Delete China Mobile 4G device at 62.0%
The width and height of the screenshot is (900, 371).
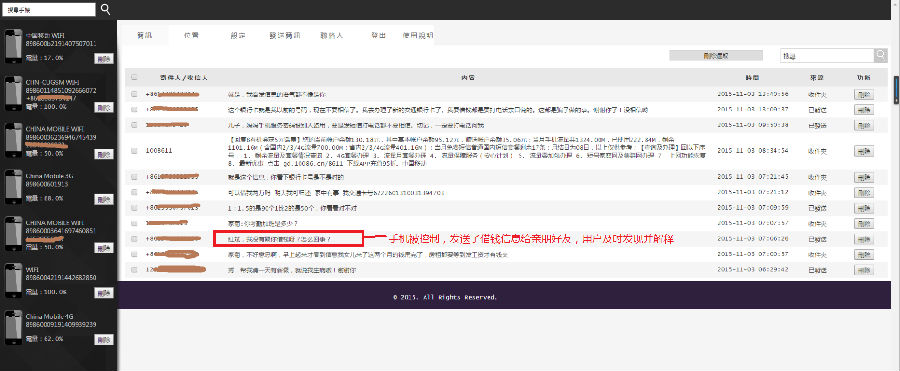(104, 339)
